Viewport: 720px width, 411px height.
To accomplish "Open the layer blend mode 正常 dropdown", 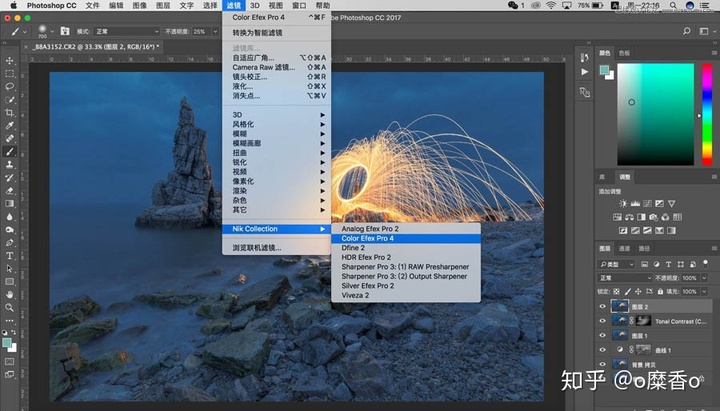I will click(x=625, y=278).
